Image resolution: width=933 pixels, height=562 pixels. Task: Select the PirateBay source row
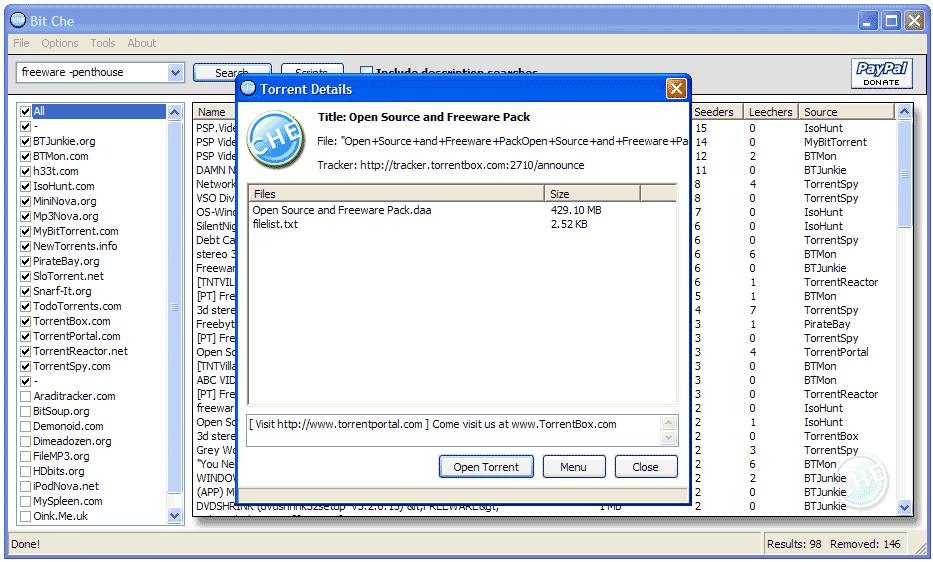(826, 324)
